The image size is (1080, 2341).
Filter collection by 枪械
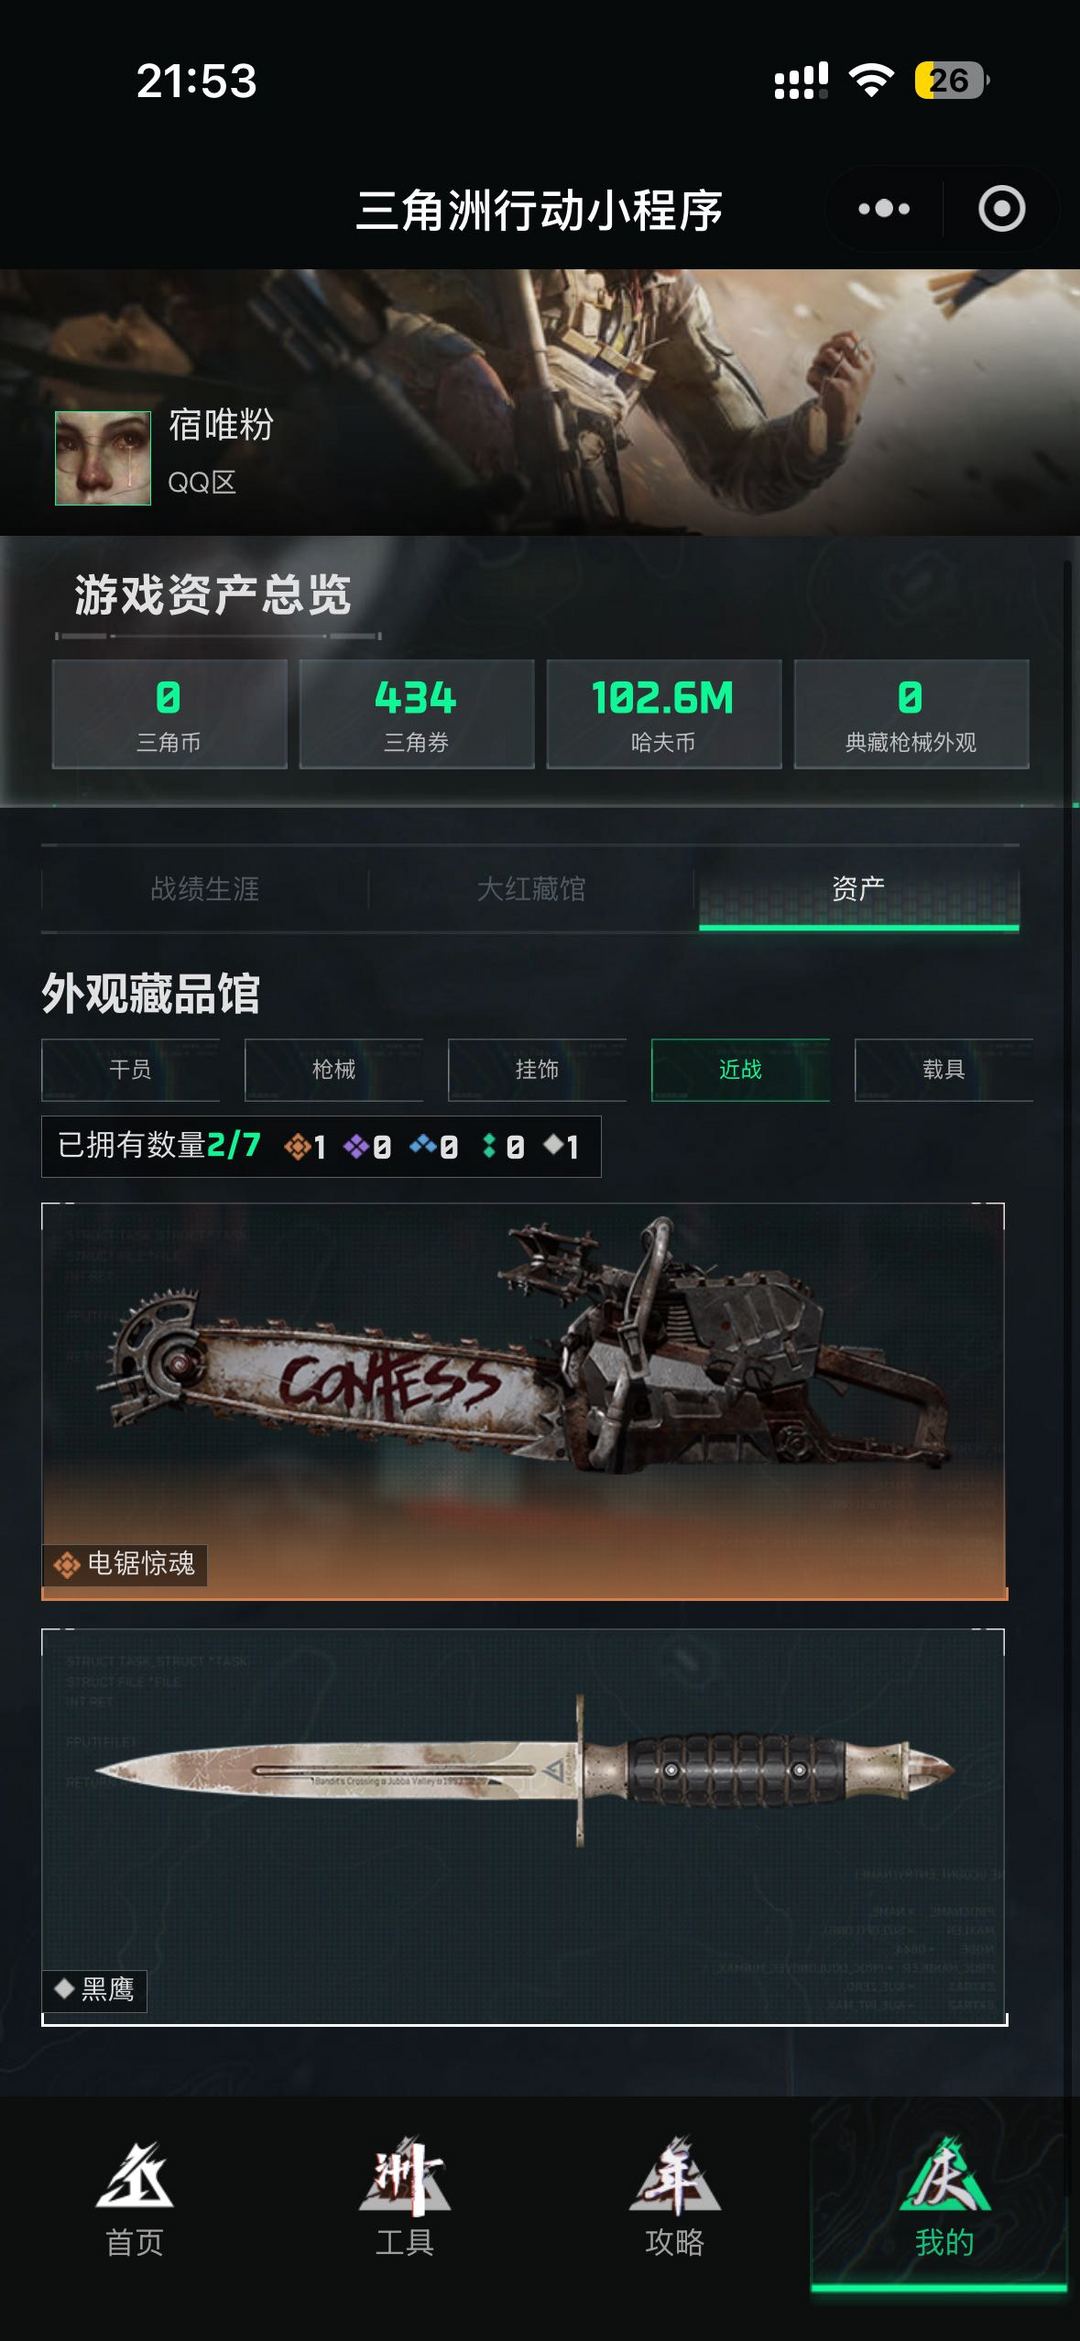[x=334, y=1070]
